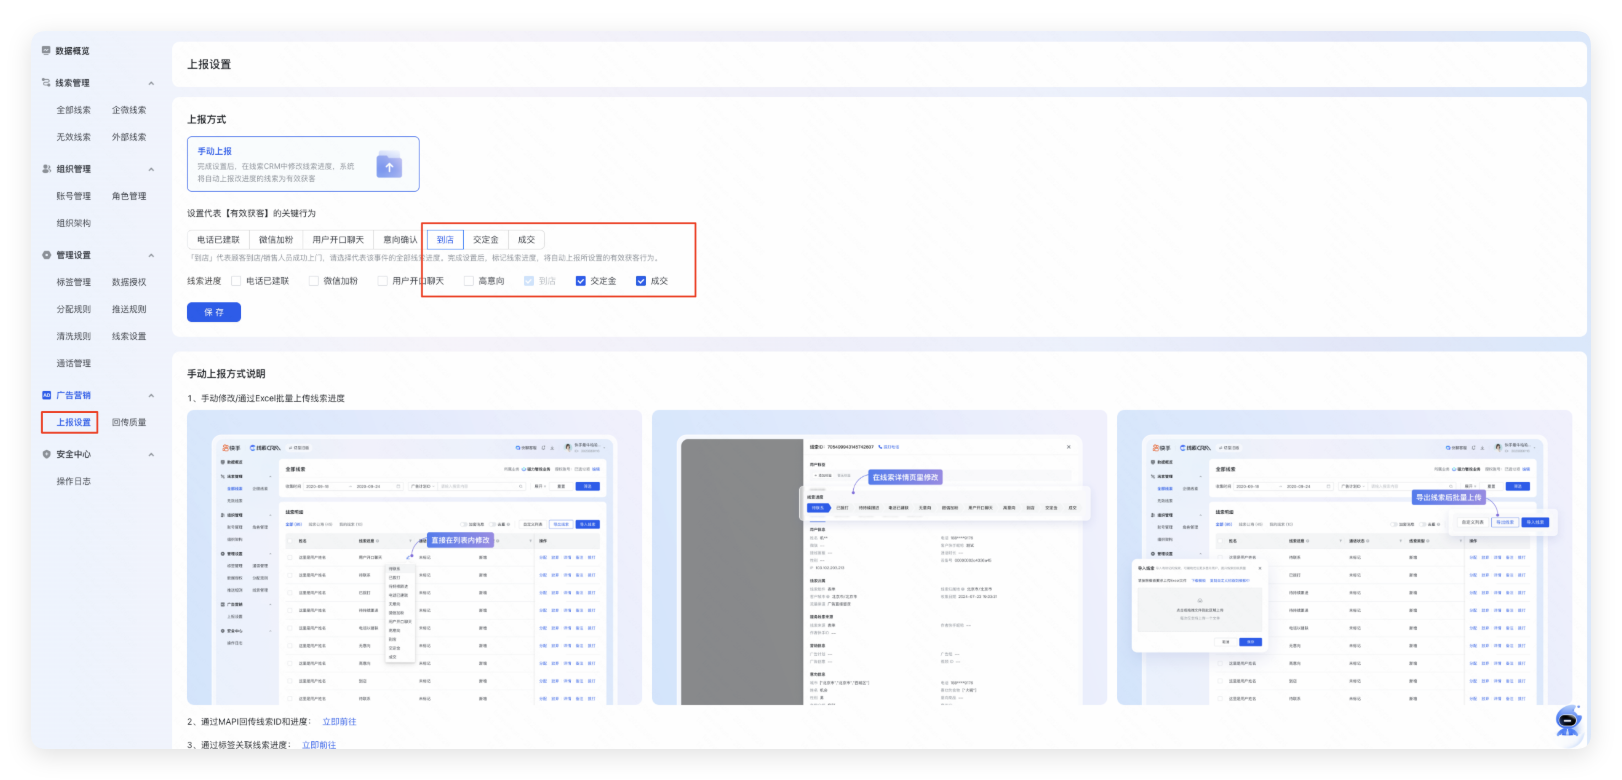Click the 管理设置 gear icon
Image resolution: width=1622 pixels, height=780 pixels.
point(46,255)
